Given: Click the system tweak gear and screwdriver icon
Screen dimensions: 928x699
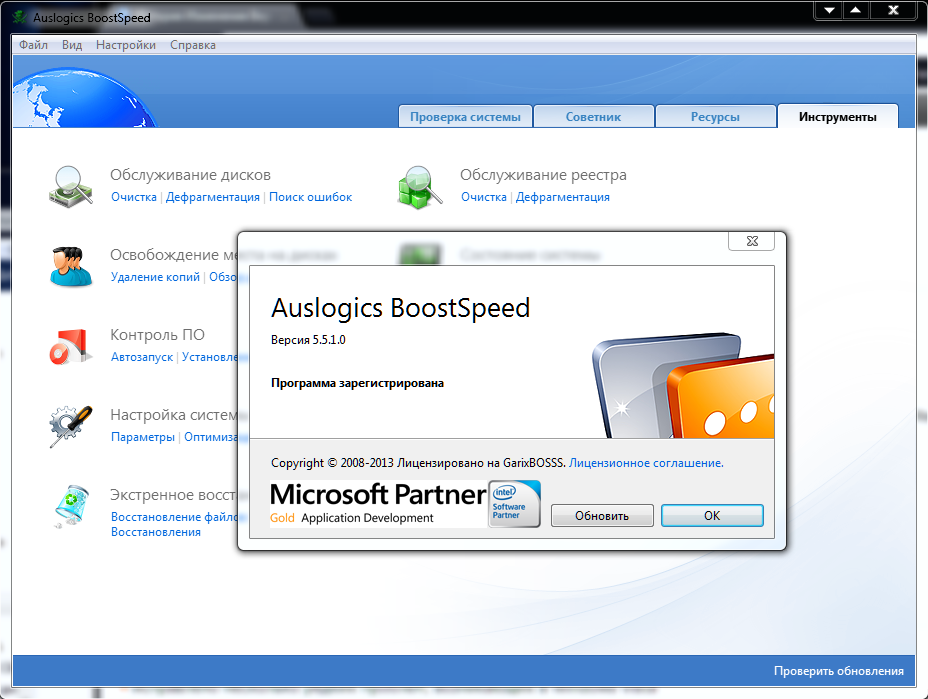Looking at the screenshot, I should click(x=71, y=426).
